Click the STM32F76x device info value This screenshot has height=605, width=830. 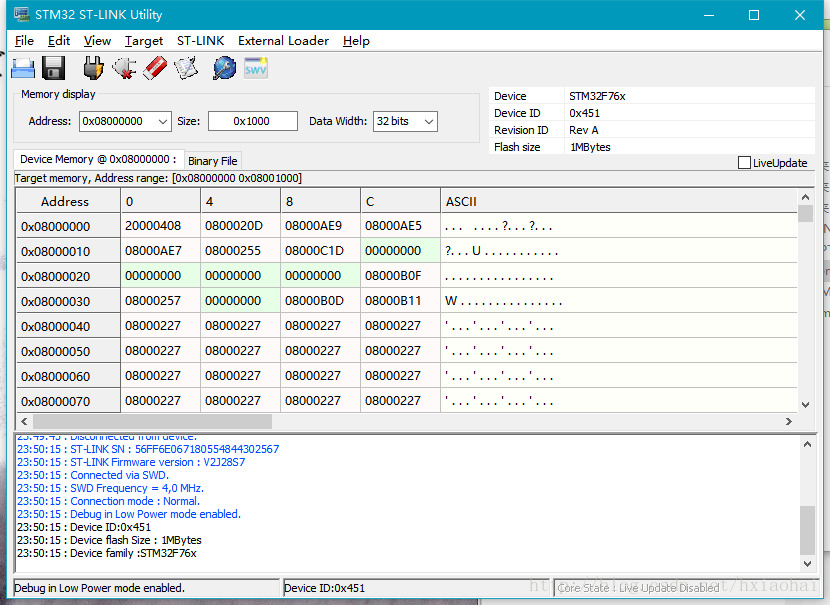(x=597, y=96)
